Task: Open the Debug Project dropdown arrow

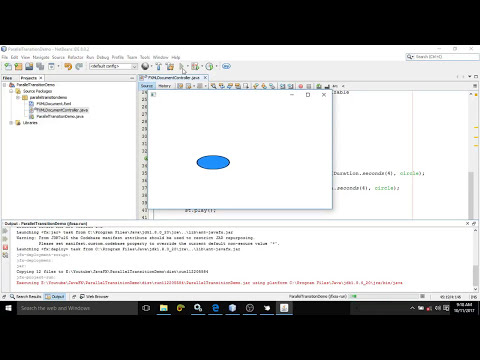Action: click(202, 66)
